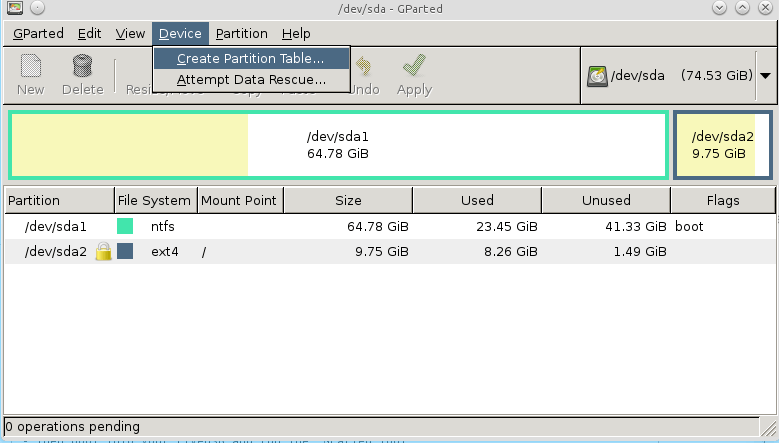Click the green Apply checkmark icon
This screenshot has width=779, height=443.
pos(414,68)
